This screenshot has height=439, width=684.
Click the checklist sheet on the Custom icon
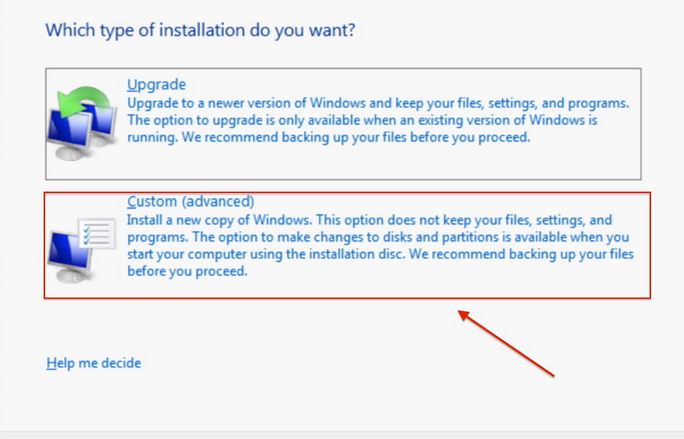pyautogui.click(x=96, y=233)
